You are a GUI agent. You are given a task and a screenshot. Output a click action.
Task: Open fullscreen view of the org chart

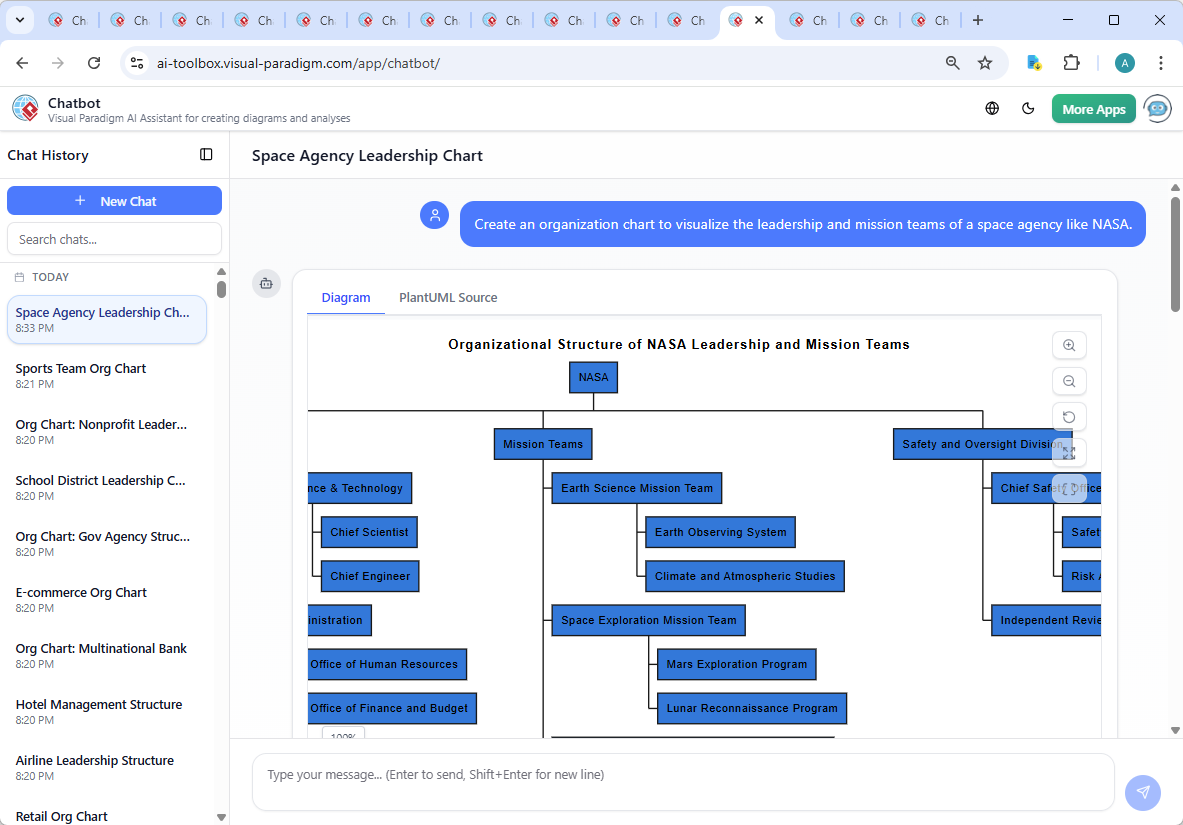tap(1069, 453)
